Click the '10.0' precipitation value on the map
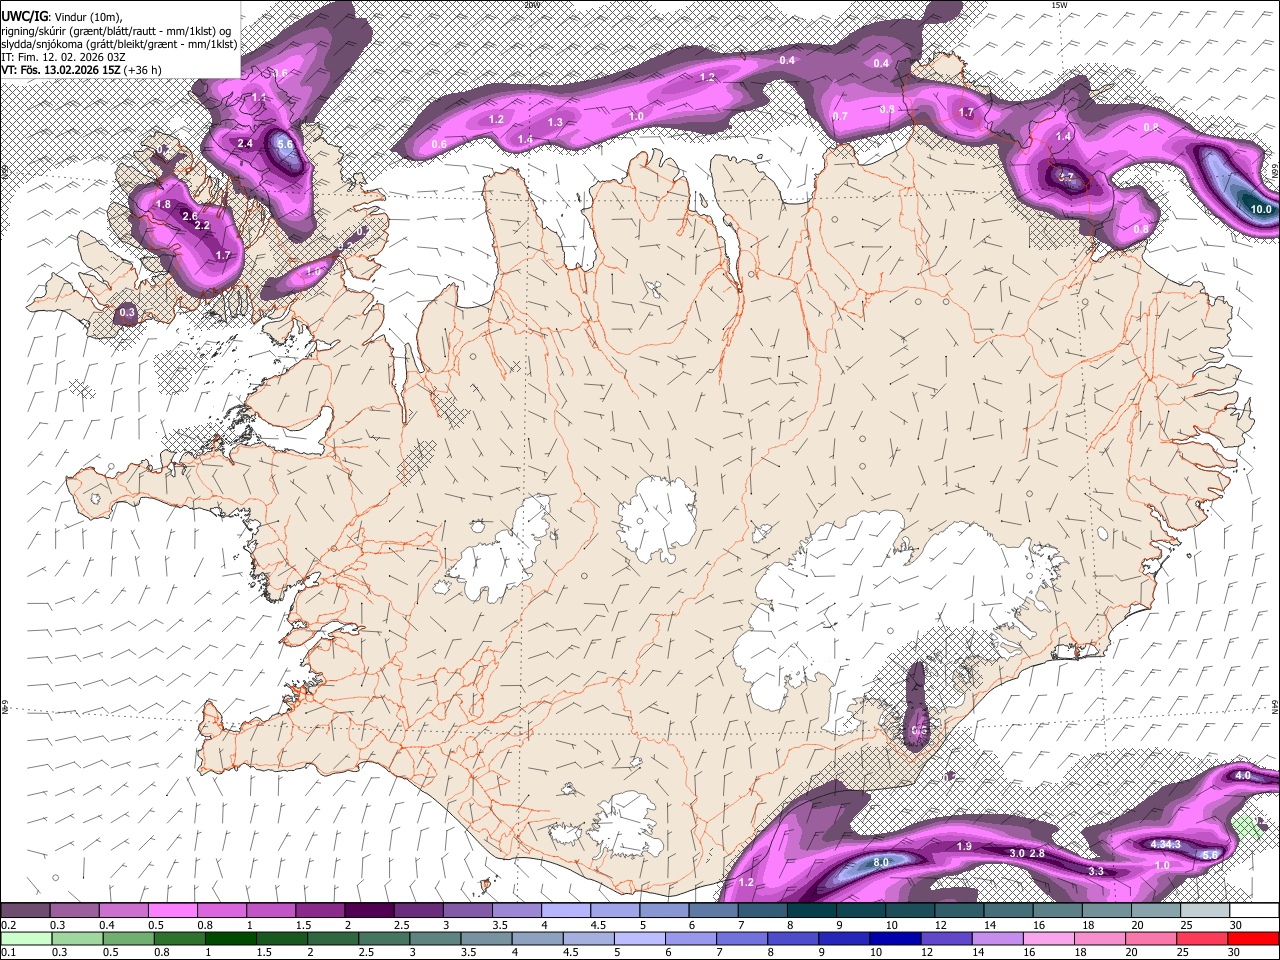 point(1262,209)
